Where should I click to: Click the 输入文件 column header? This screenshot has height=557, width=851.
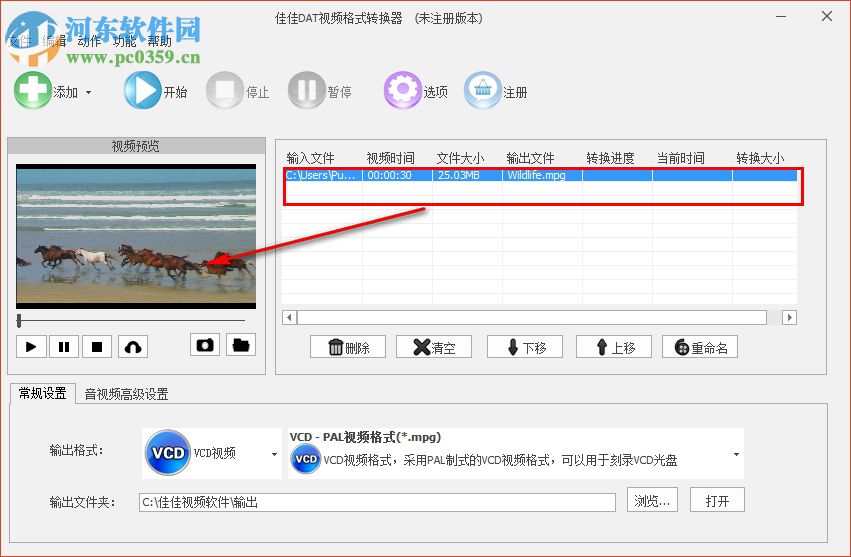click(x=310, y=159)
